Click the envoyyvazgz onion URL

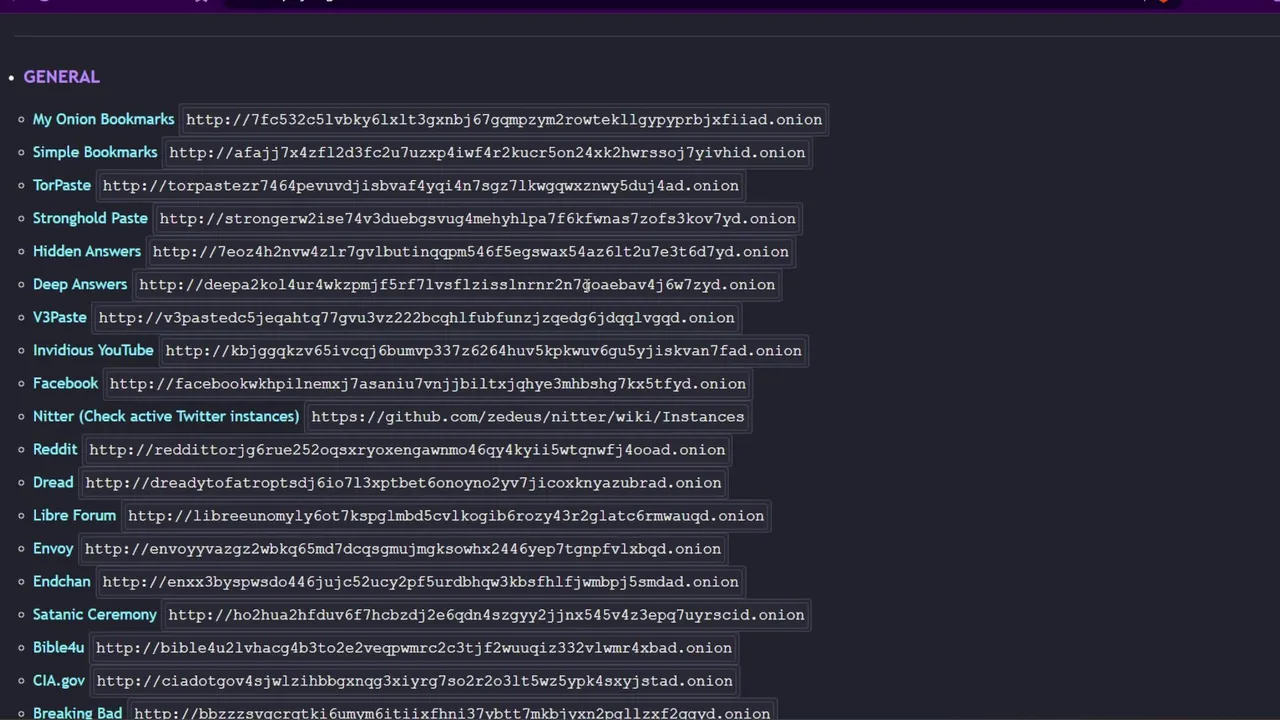pyautogui.click(x=403, y=549)
